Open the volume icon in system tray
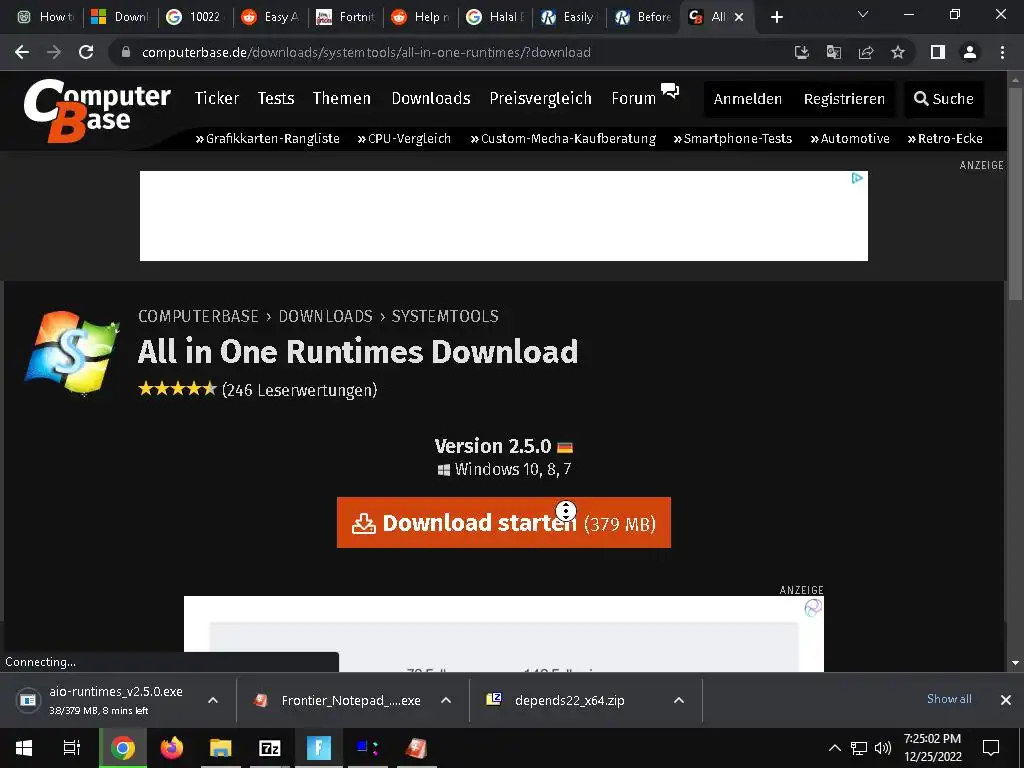 (883, 748)
